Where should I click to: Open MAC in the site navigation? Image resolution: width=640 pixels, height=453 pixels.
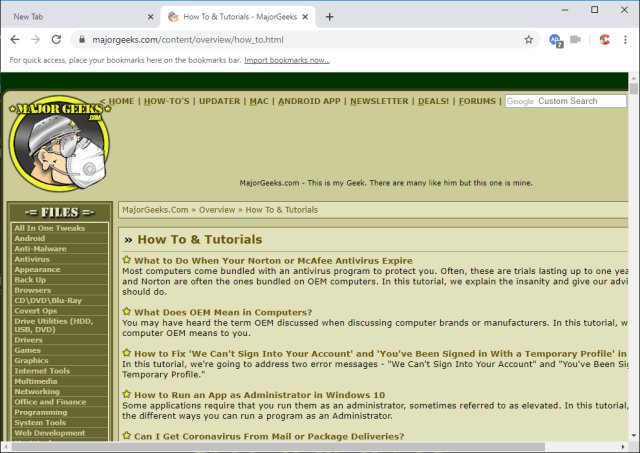(259, 101)
